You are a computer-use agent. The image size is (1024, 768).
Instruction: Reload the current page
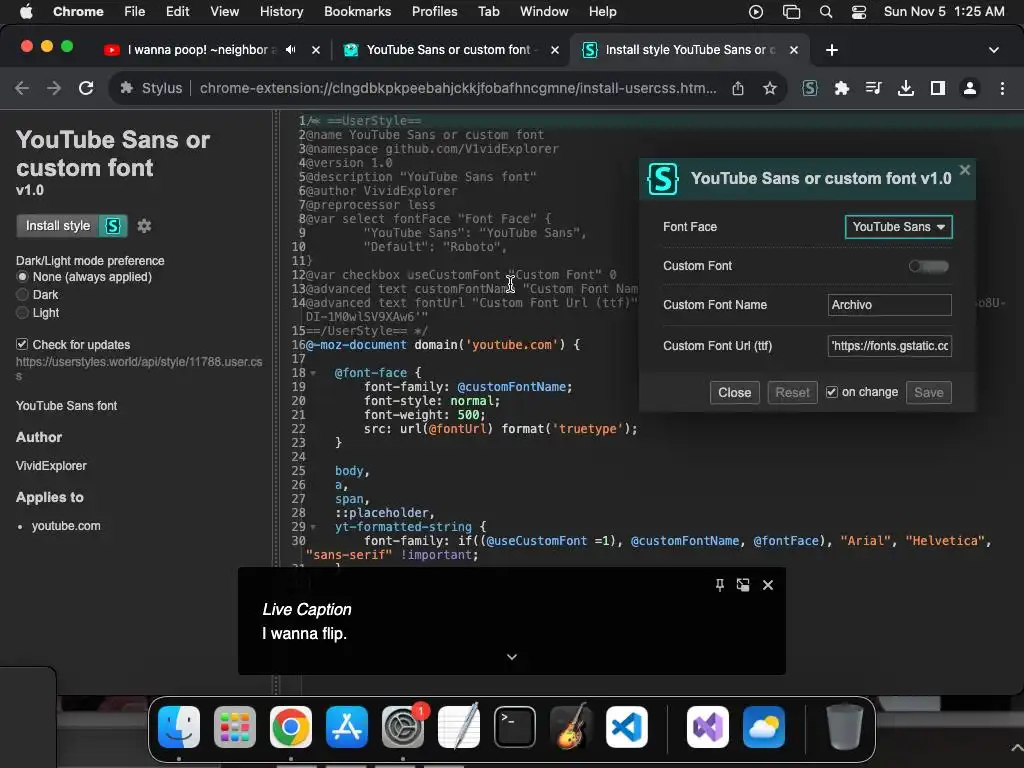click(x=86, y=88)
